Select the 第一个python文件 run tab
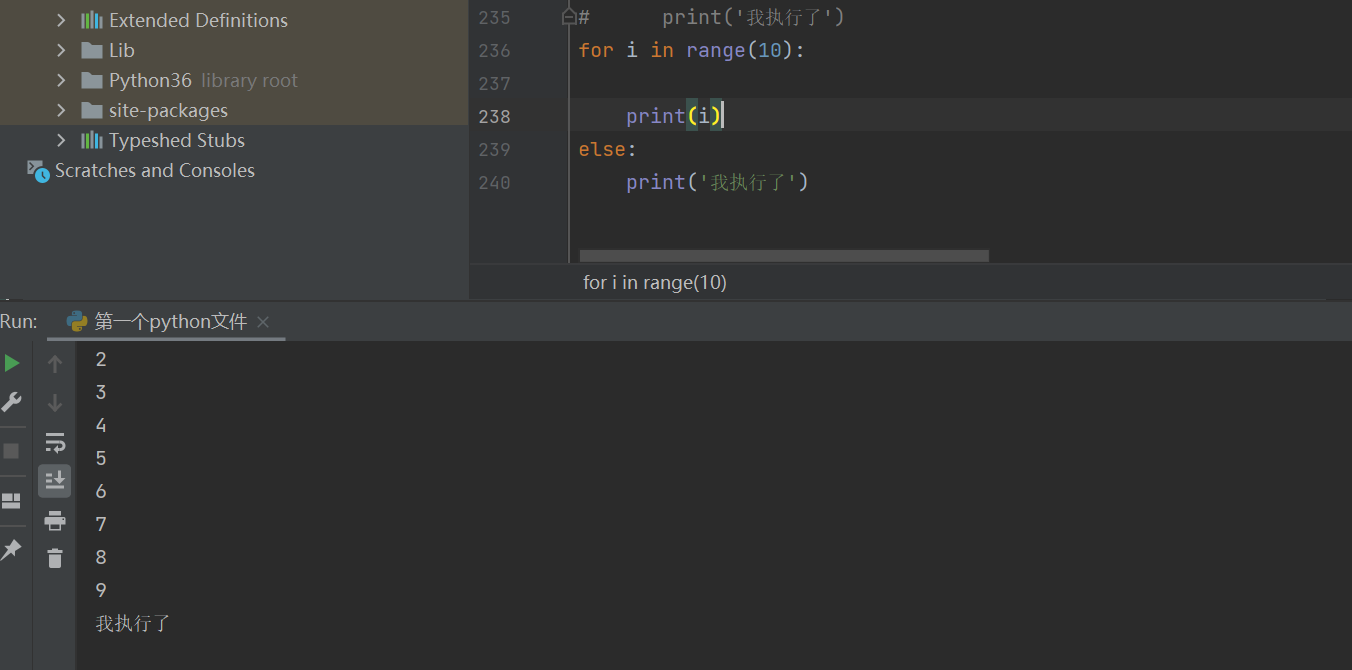The width and height of the screenshot is (1352, 670). [x=166, y=322]
